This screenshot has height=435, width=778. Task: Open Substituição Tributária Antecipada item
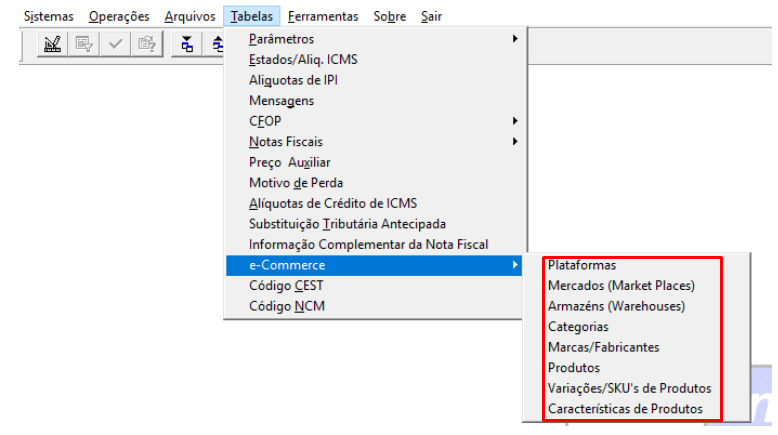point(347,224)
